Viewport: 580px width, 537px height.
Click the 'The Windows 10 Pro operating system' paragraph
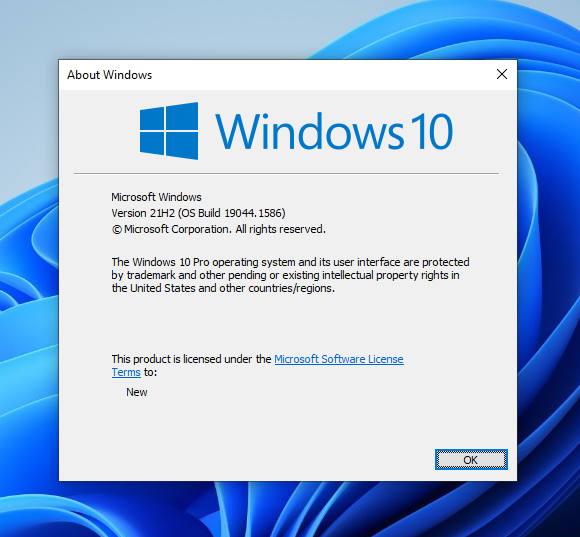[x=290, y=275]
